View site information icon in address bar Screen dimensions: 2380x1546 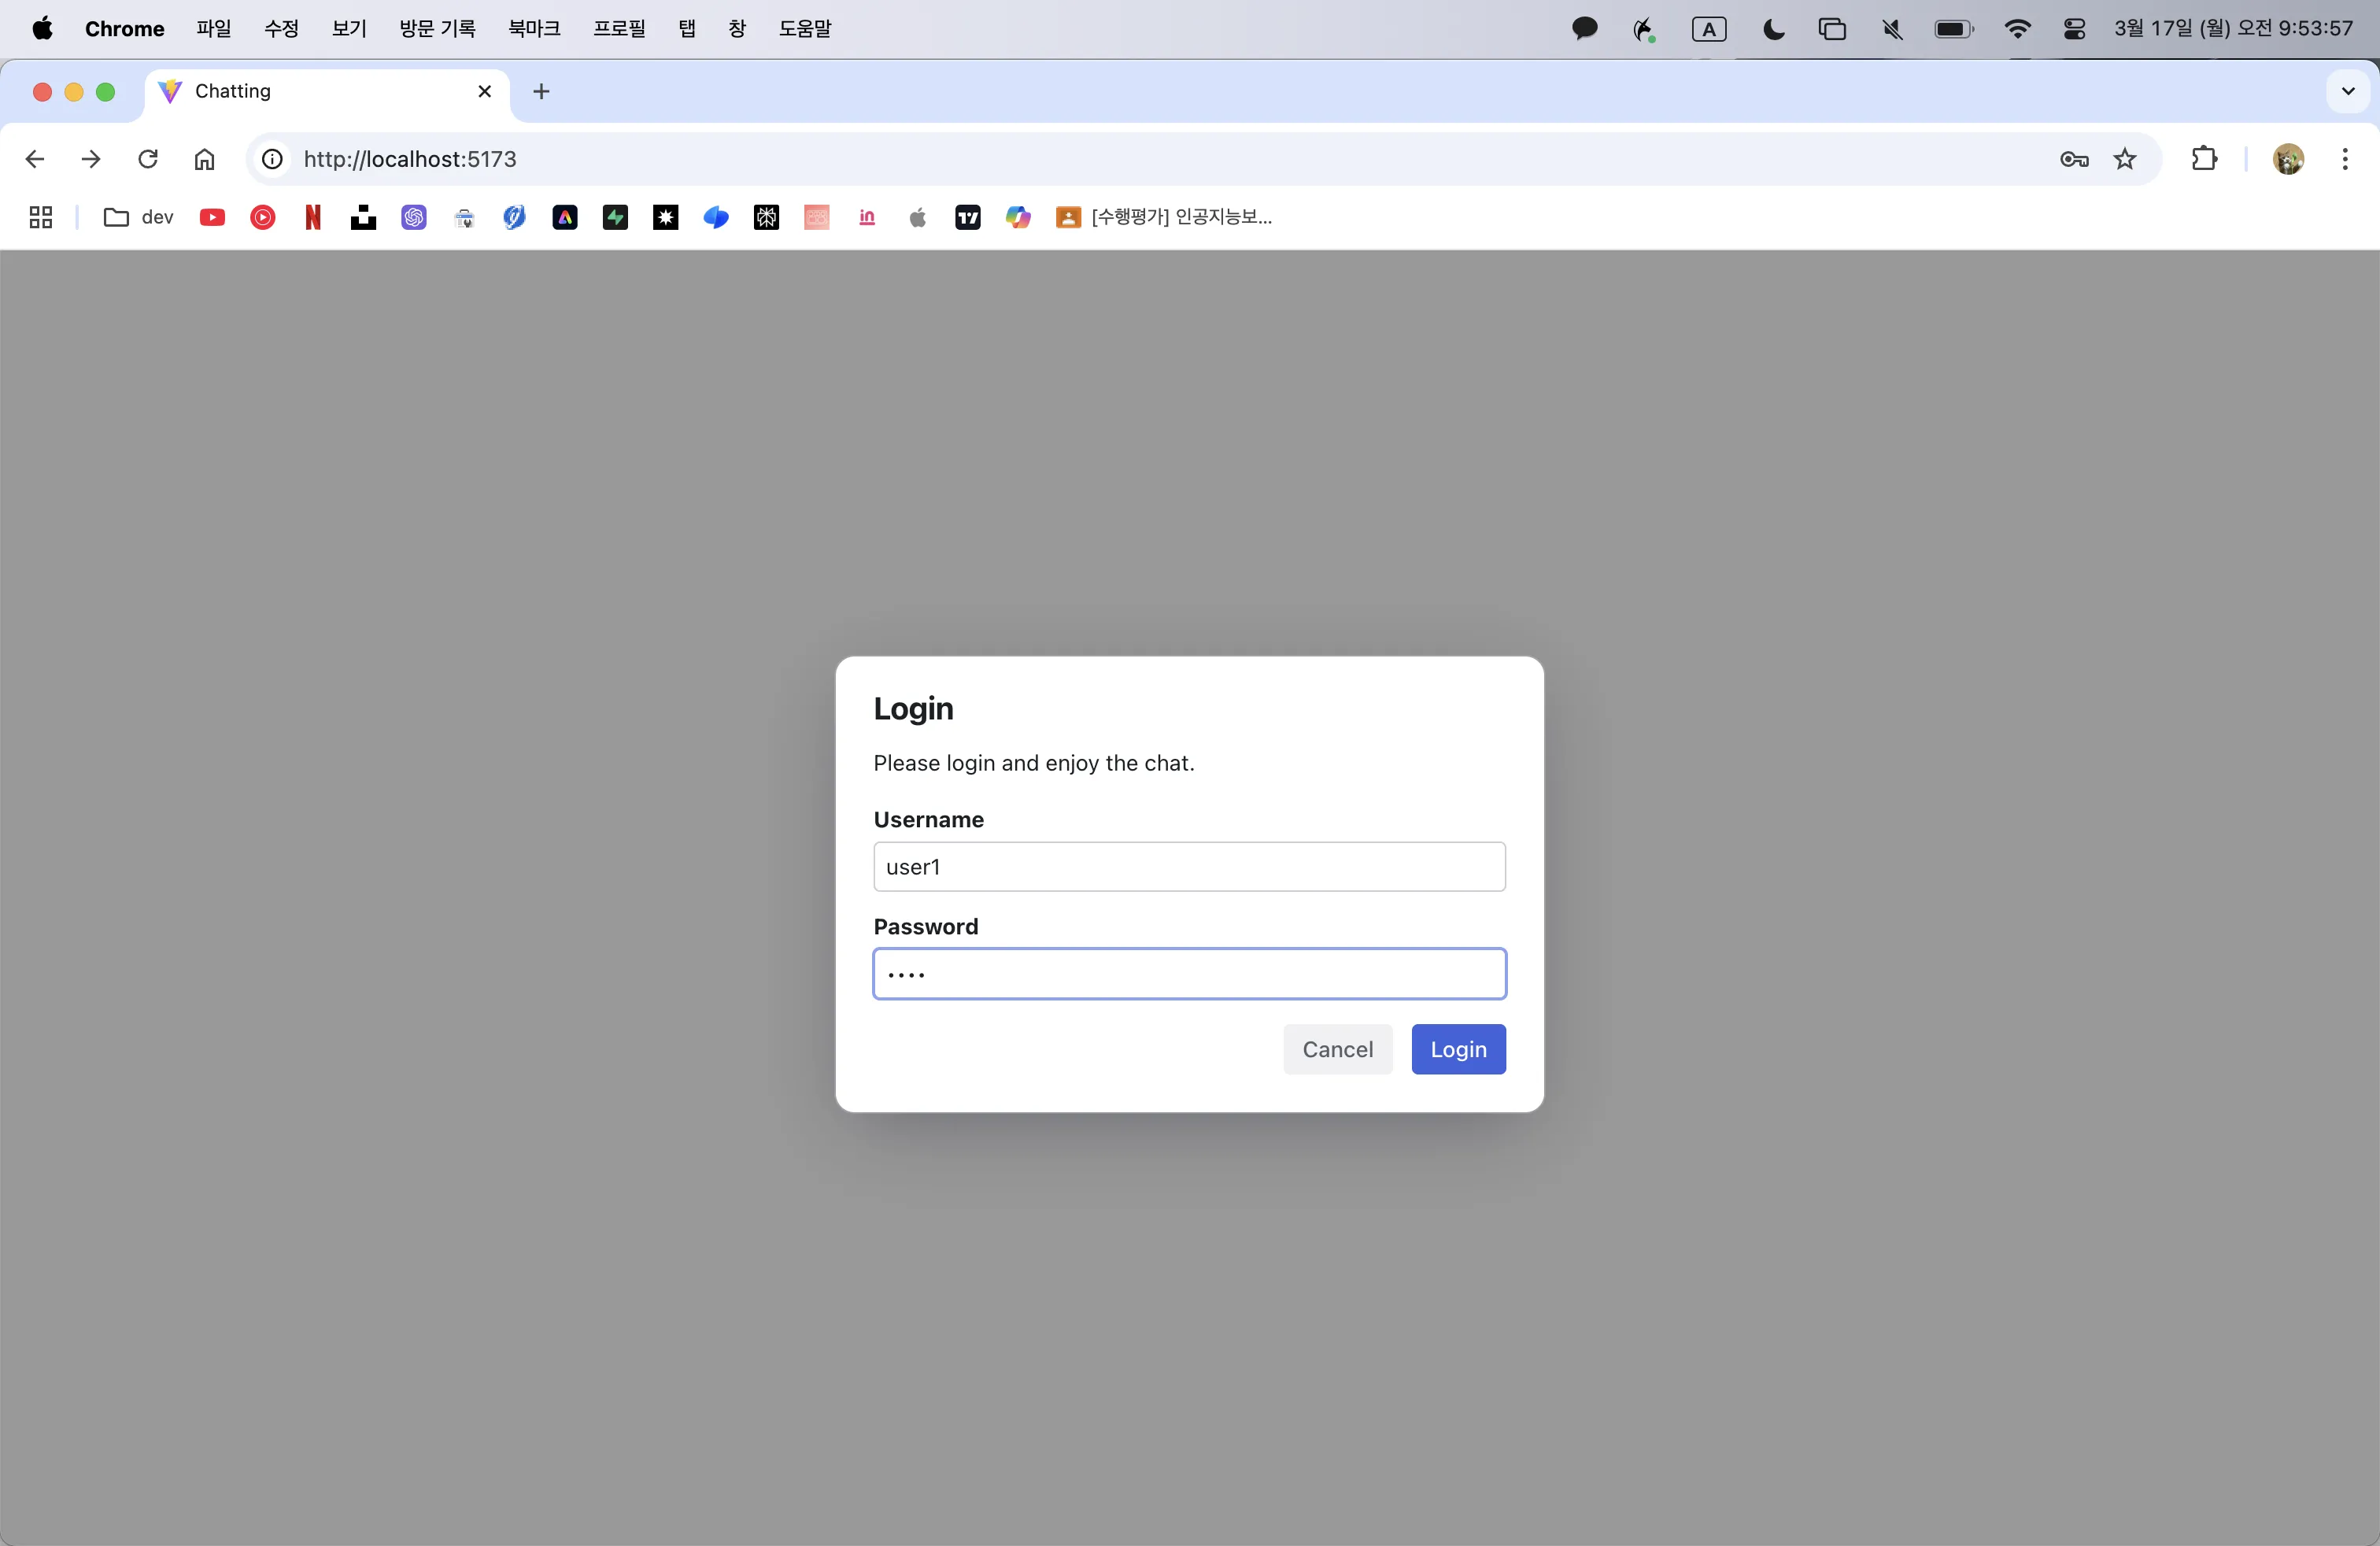[272, 159]
